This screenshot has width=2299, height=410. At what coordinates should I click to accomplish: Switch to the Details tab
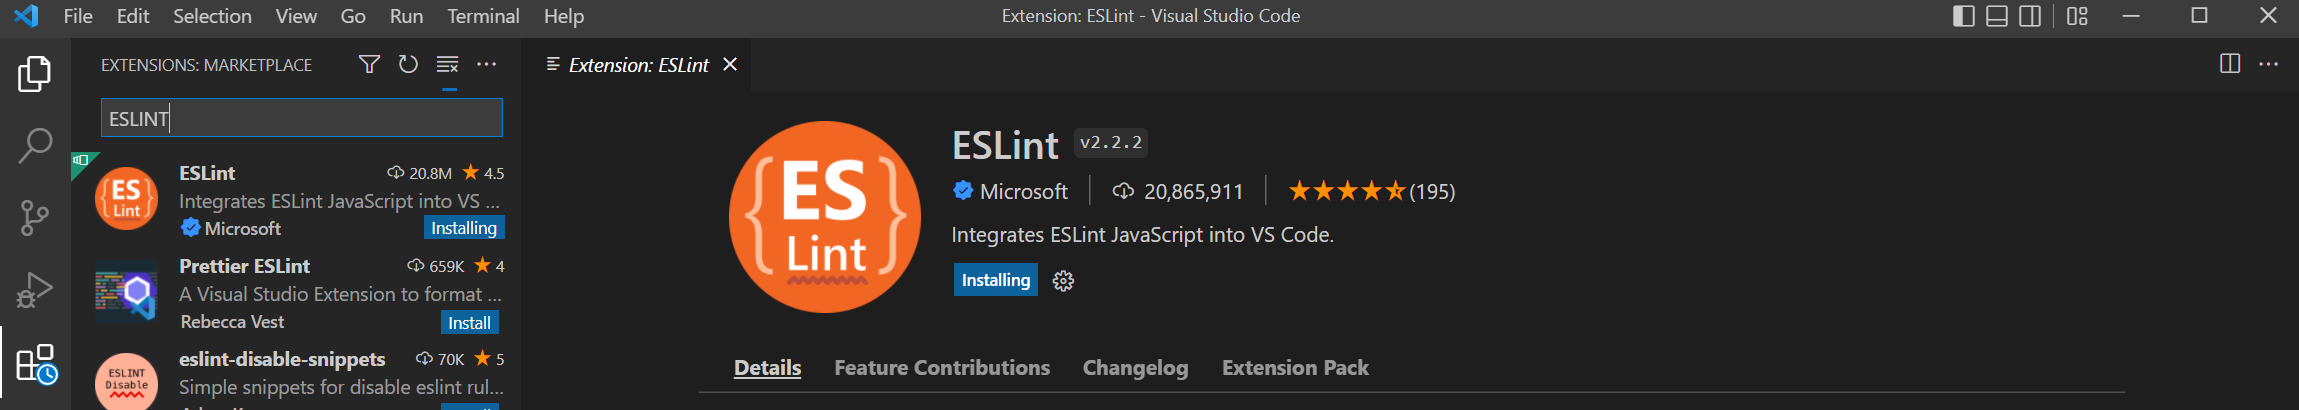(x=767, y=368)
